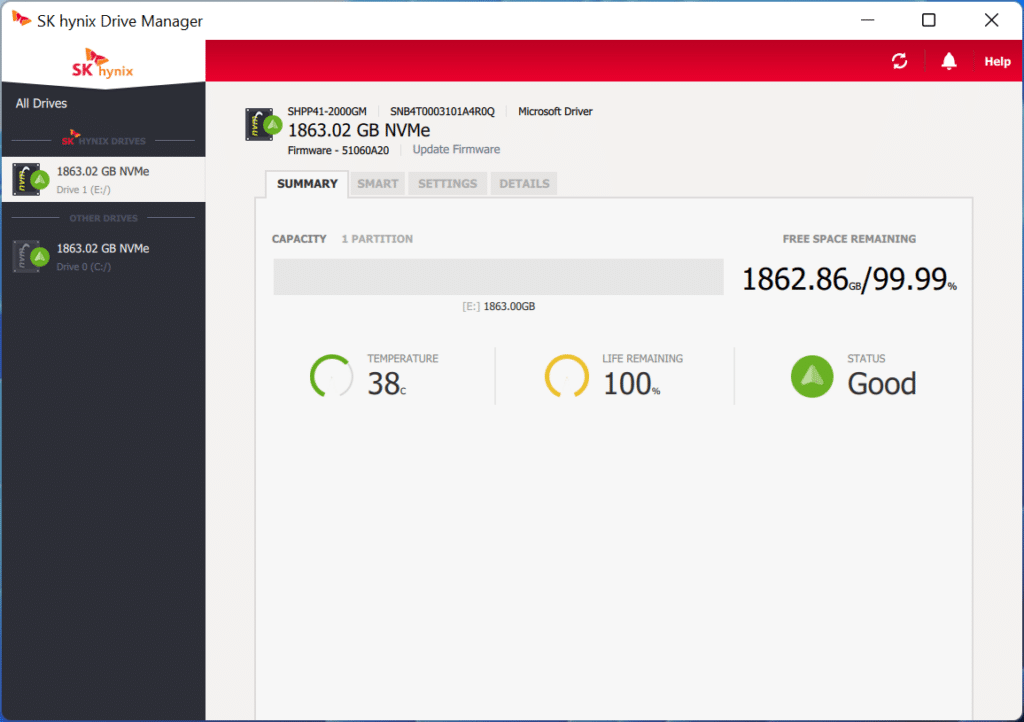Close the SK hynix Drive Manager window
The width and height of the screenshot is (1024, 722).
pyautogui.click(x=991, y=20)
